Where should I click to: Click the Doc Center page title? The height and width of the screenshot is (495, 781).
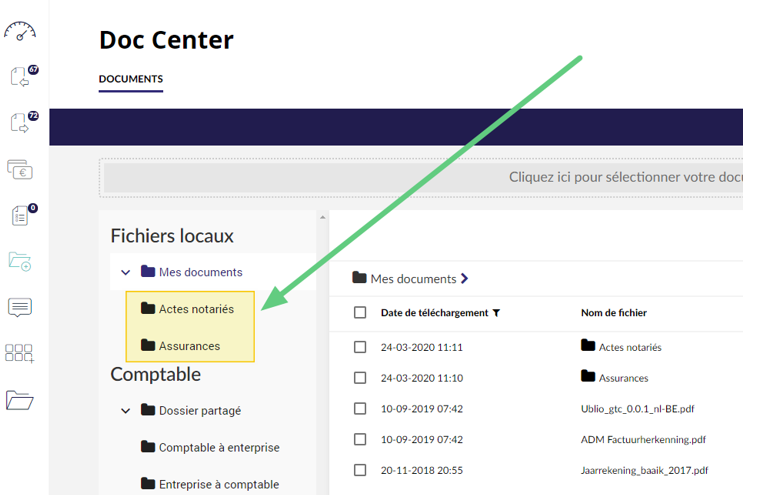[166, 40]
